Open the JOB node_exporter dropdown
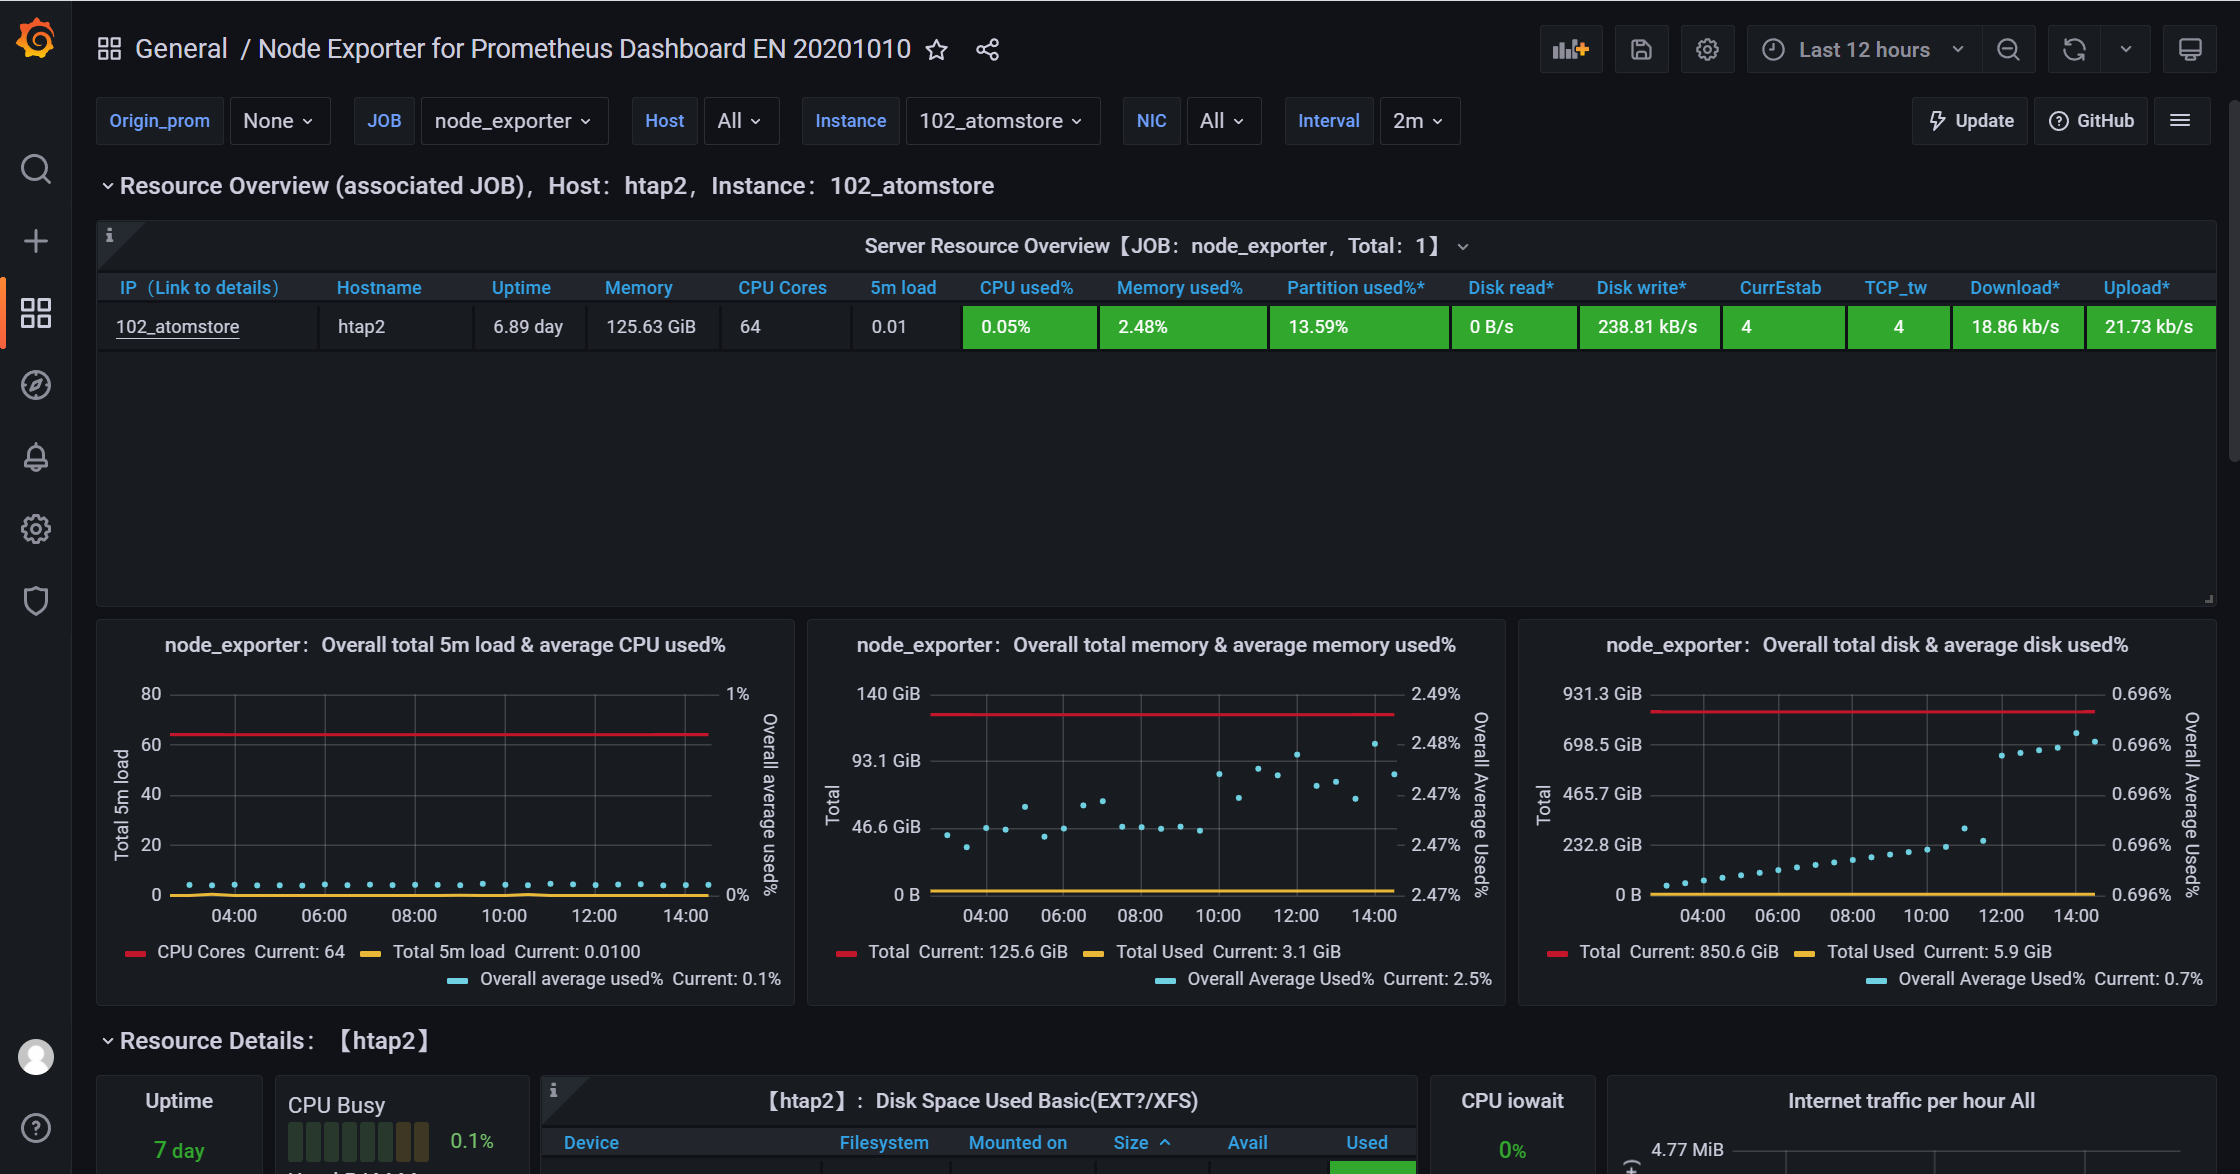 tap(514, 121)
